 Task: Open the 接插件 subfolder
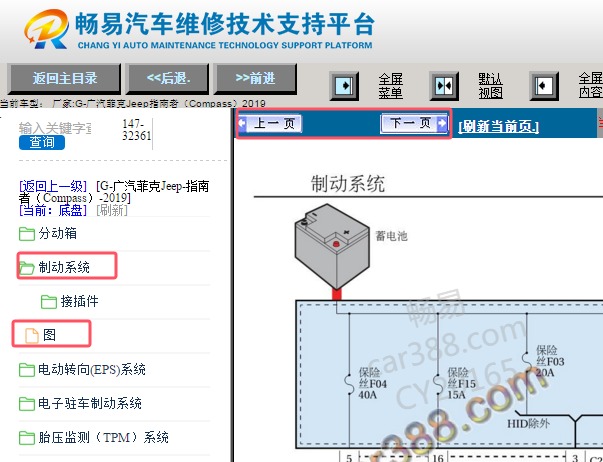(79, 301)
